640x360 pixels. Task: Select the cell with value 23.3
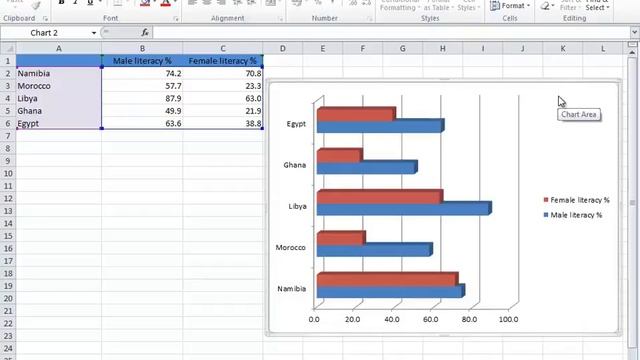pyautogui.click(x=223, y=86)
